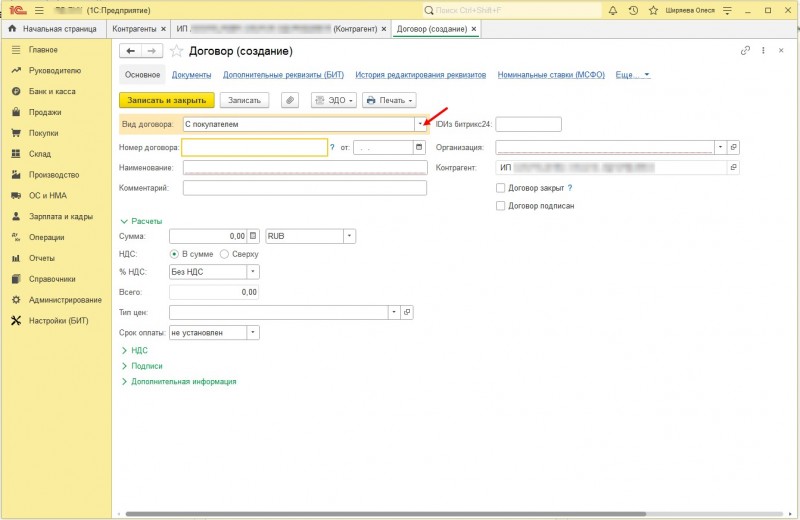The width and height of the screenshot is (800, 520).
Task: Open the three-dot form menu
Action: coord(763,51)
